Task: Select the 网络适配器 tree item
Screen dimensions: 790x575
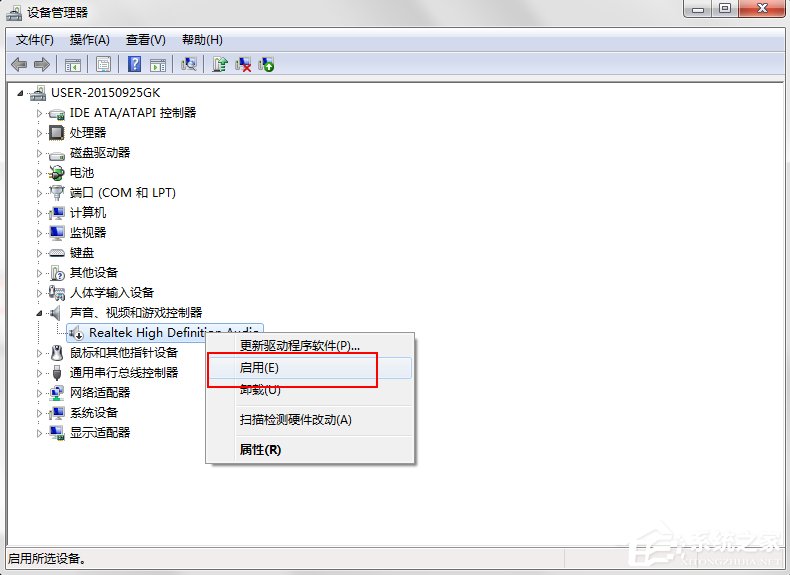Action: tap(100, 393)
